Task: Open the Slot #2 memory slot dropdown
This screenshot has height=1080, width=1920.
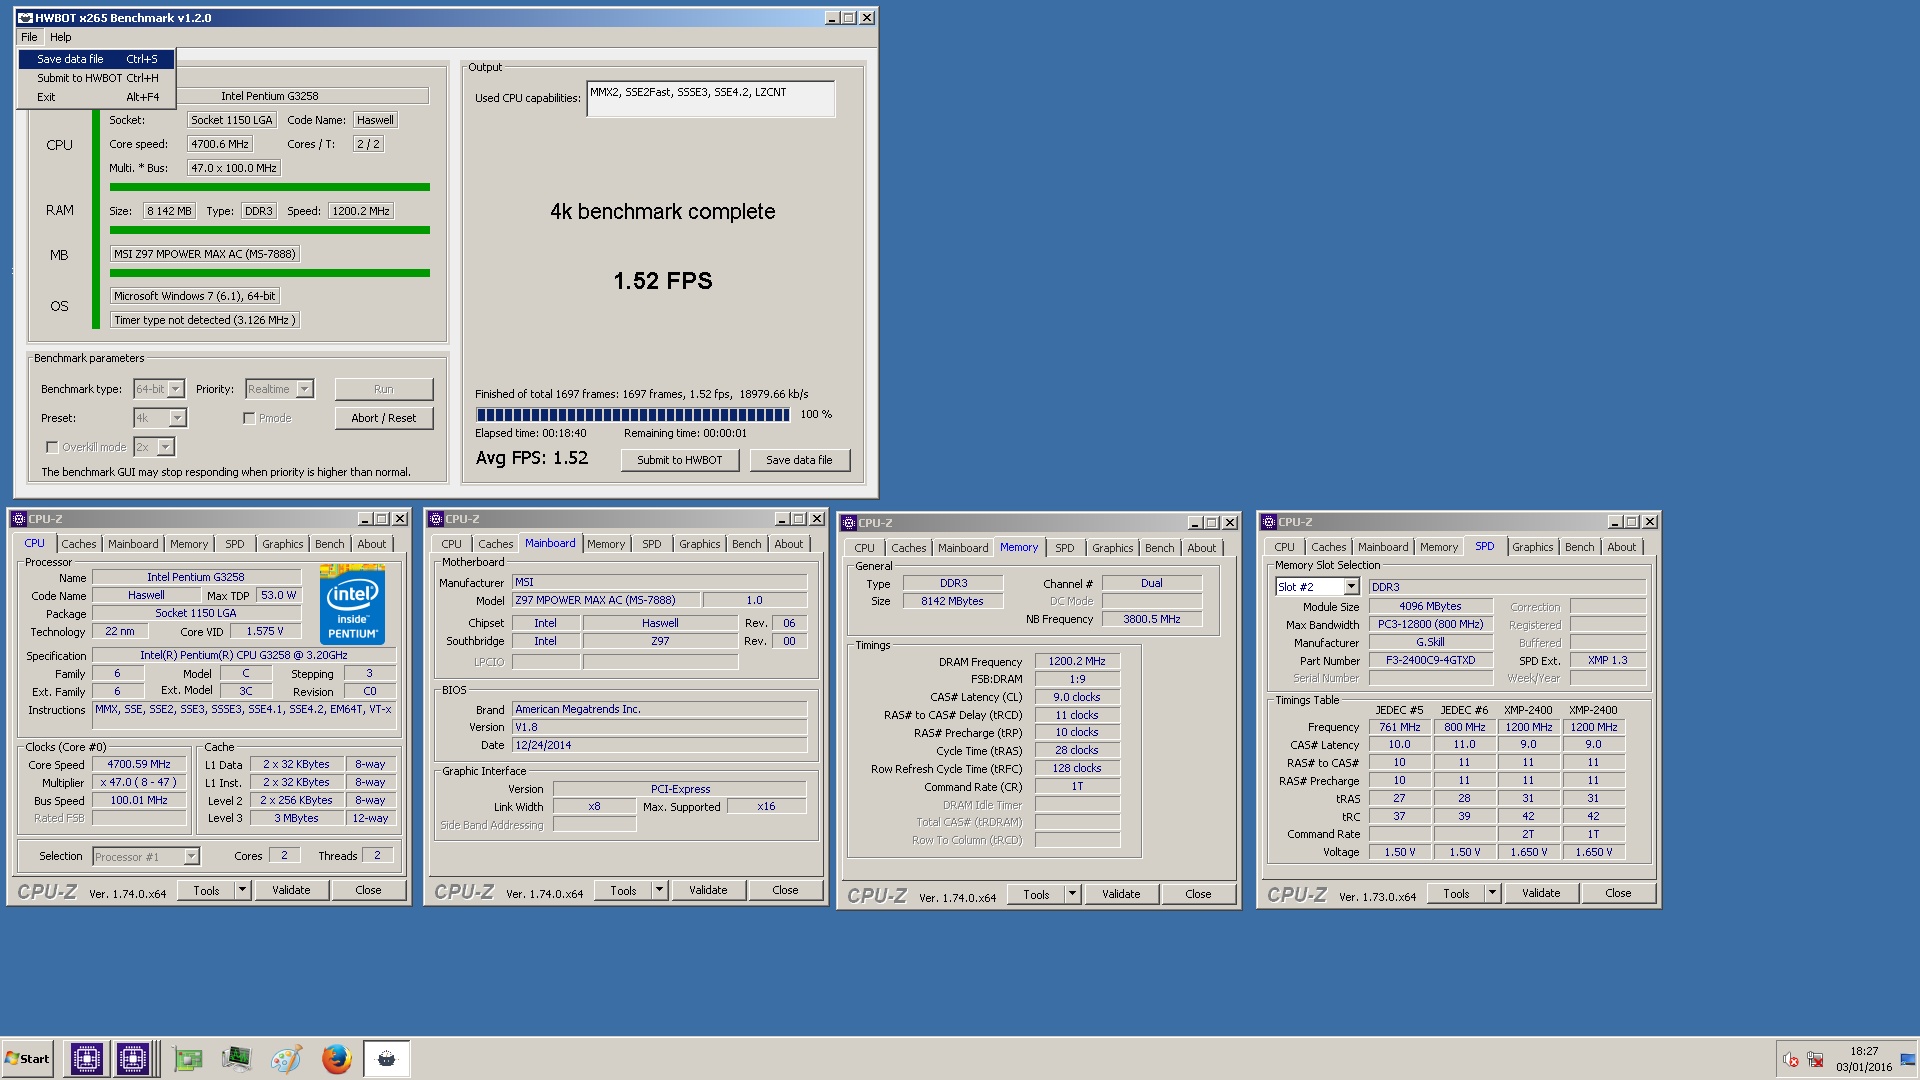Action: [x=1351, y=587]
